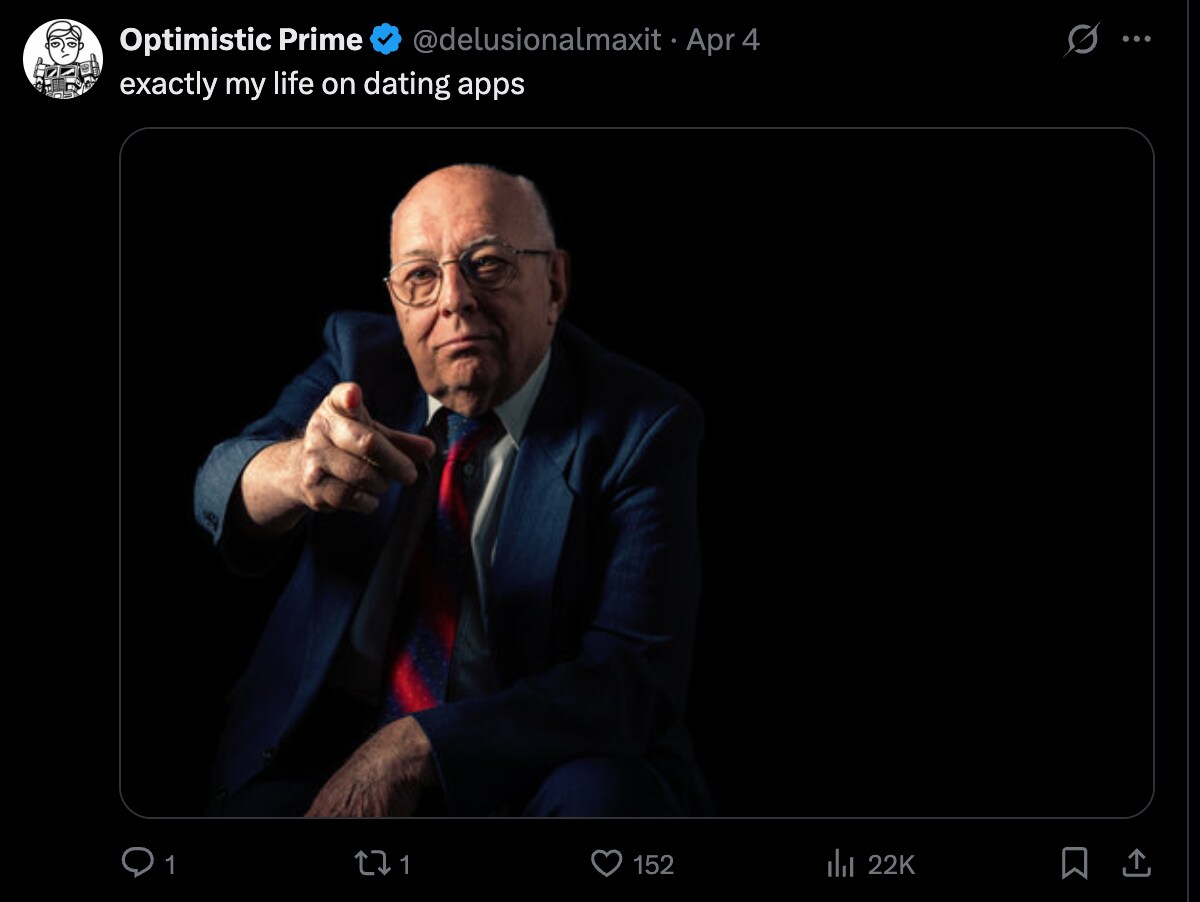Click the reply count number 1
1200x902 pixels.
170,864
